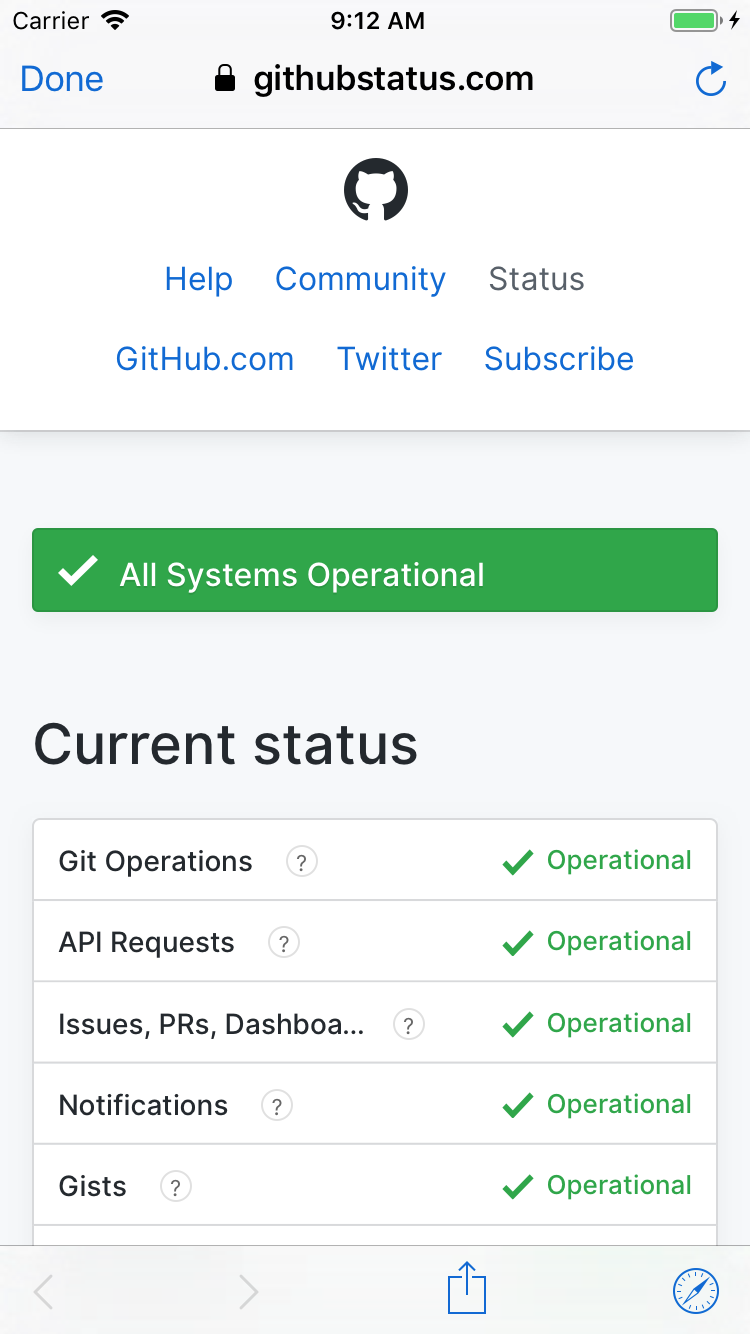The image size is (750, 1334).
Task: Tap the githubstatus.com address text
Action: coord(394,79)
